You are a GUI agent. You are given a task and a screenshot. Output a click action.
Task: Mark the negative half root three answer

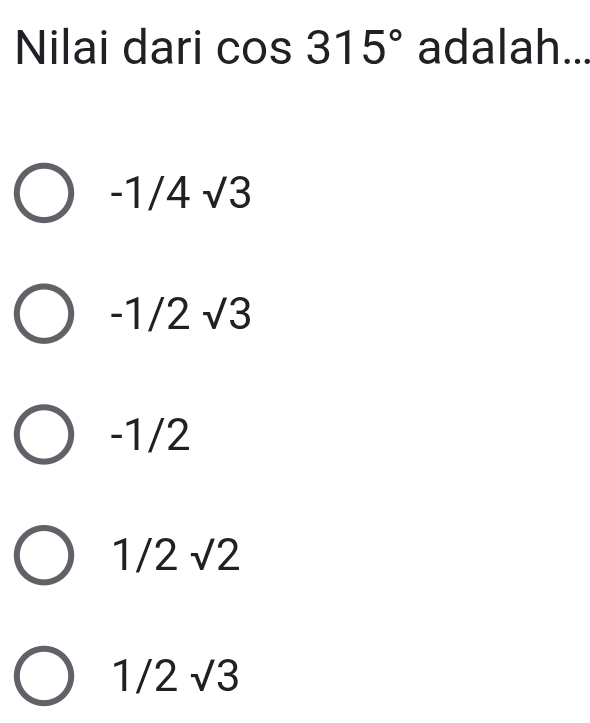click(44, 314)
